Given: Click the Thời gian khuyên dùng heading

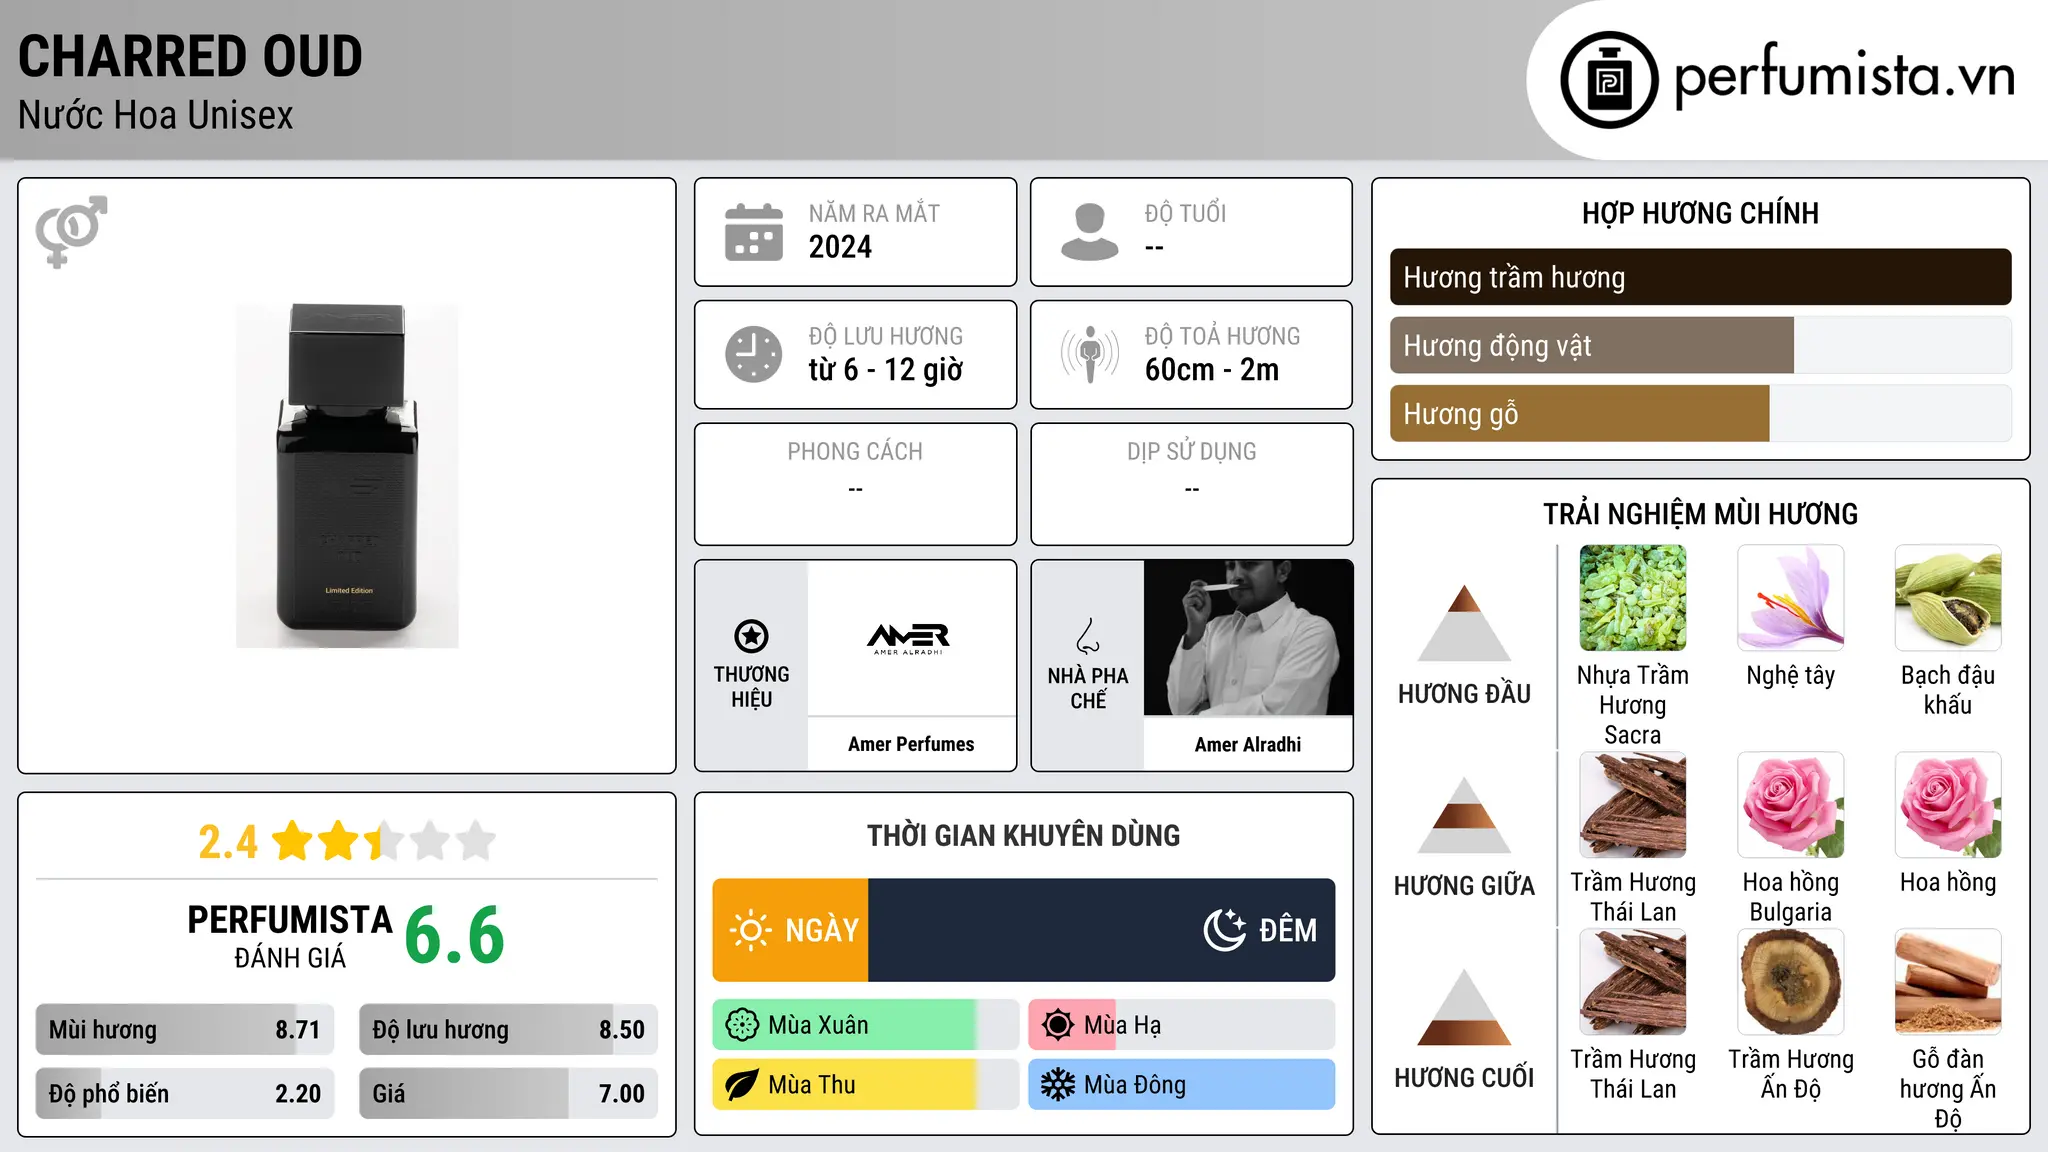Looking at the screenshot, I should tap(1024, 835).
